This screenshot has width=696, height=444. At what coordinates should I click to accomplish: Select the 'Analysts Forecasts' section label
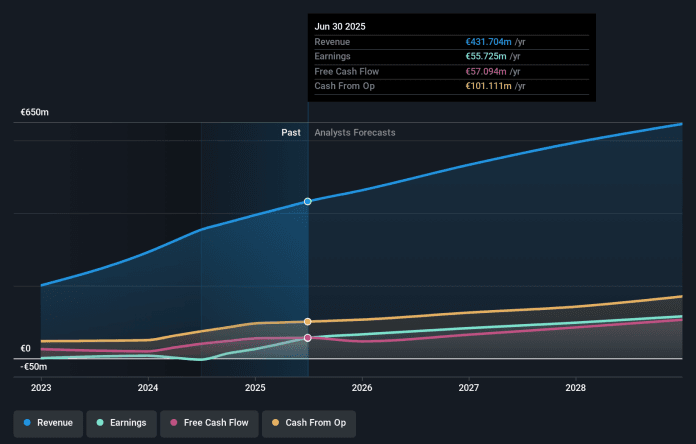354,133
